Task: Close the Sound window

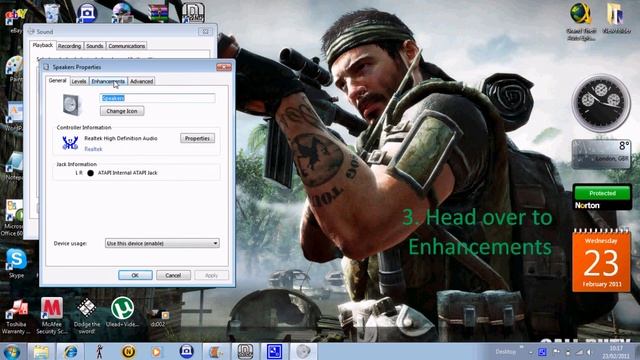Action: pyautogui.click(x=205, y=31)
